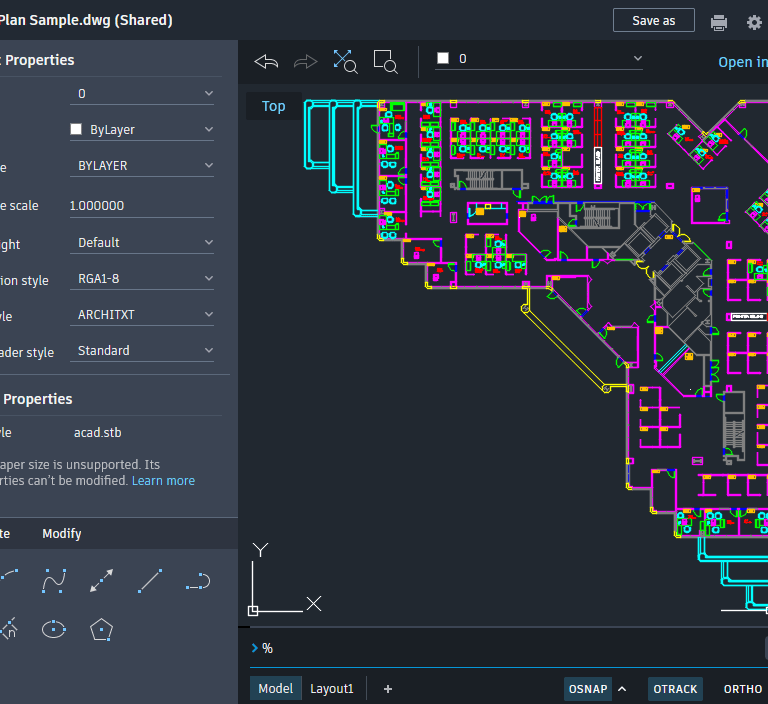Click the Undo arrow icon
Screen dimensions: 768x704
(x=266, y=62)
